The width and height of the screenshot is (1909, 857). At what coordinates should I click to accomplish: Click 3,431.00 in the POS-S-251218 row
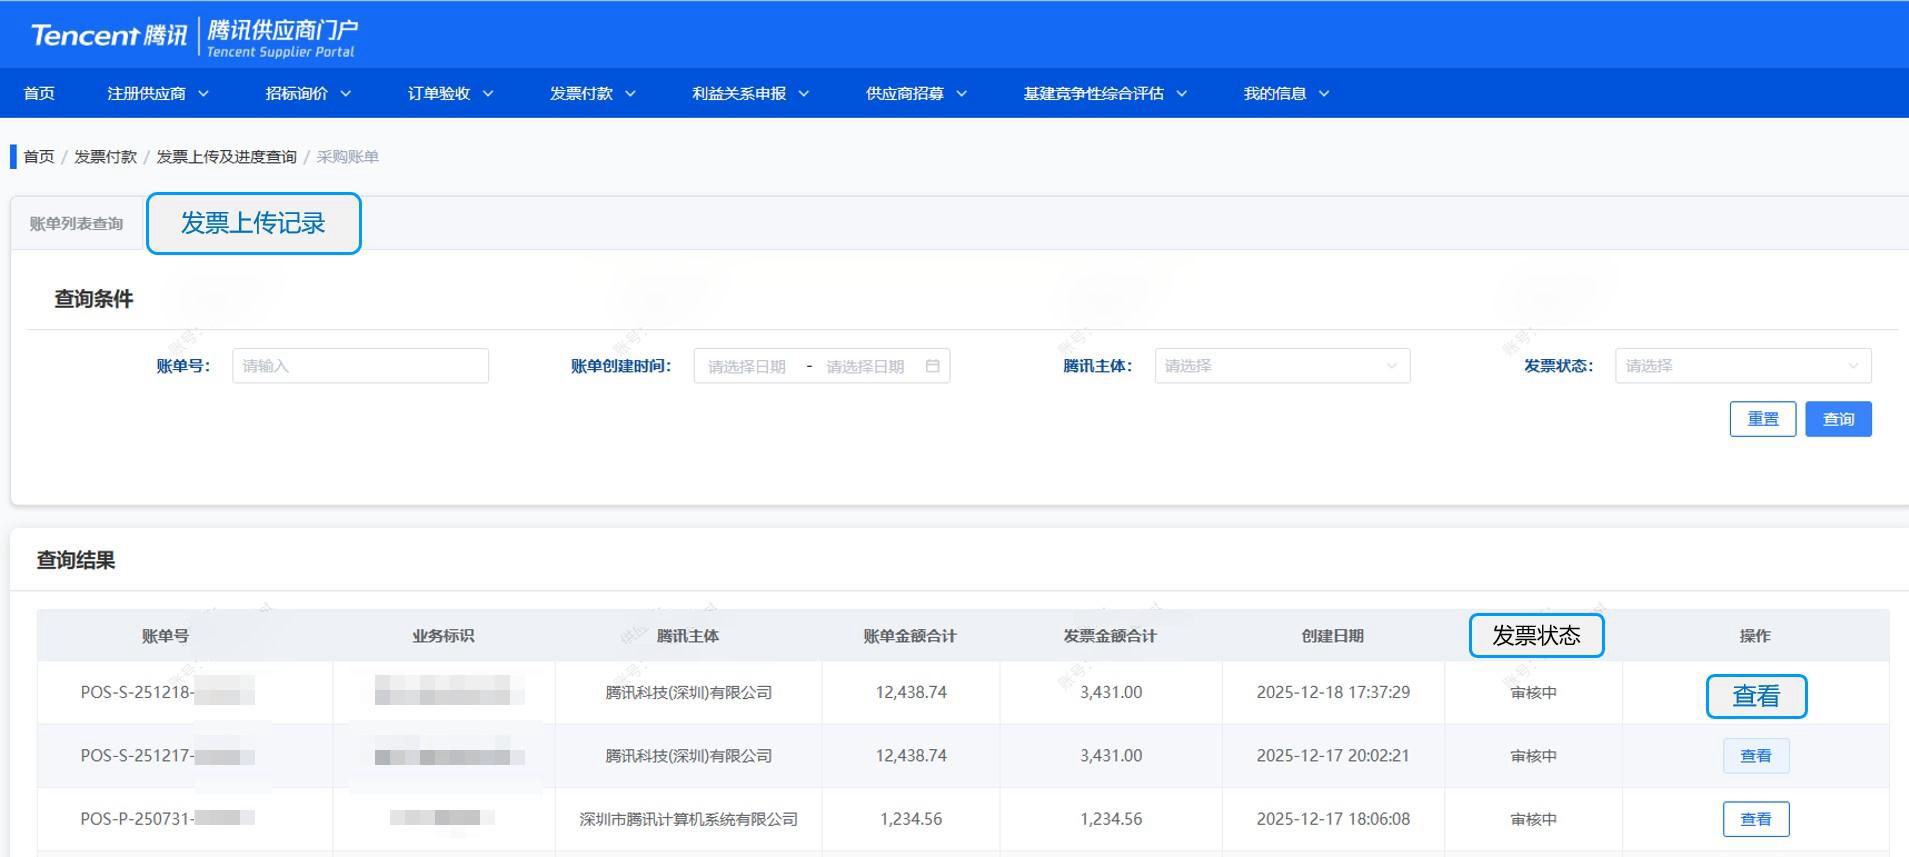coord(1111,692)
